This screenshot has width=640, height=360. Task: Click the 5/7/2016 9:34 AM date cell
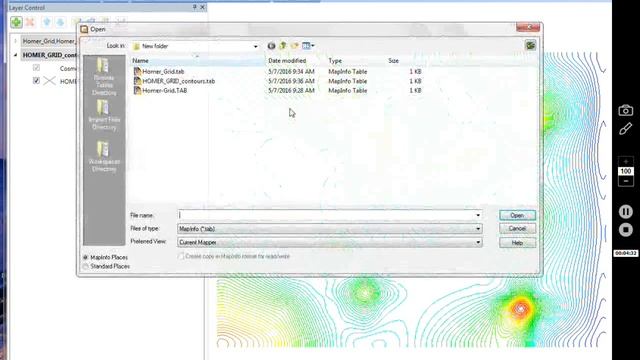[x=291, y=71]
